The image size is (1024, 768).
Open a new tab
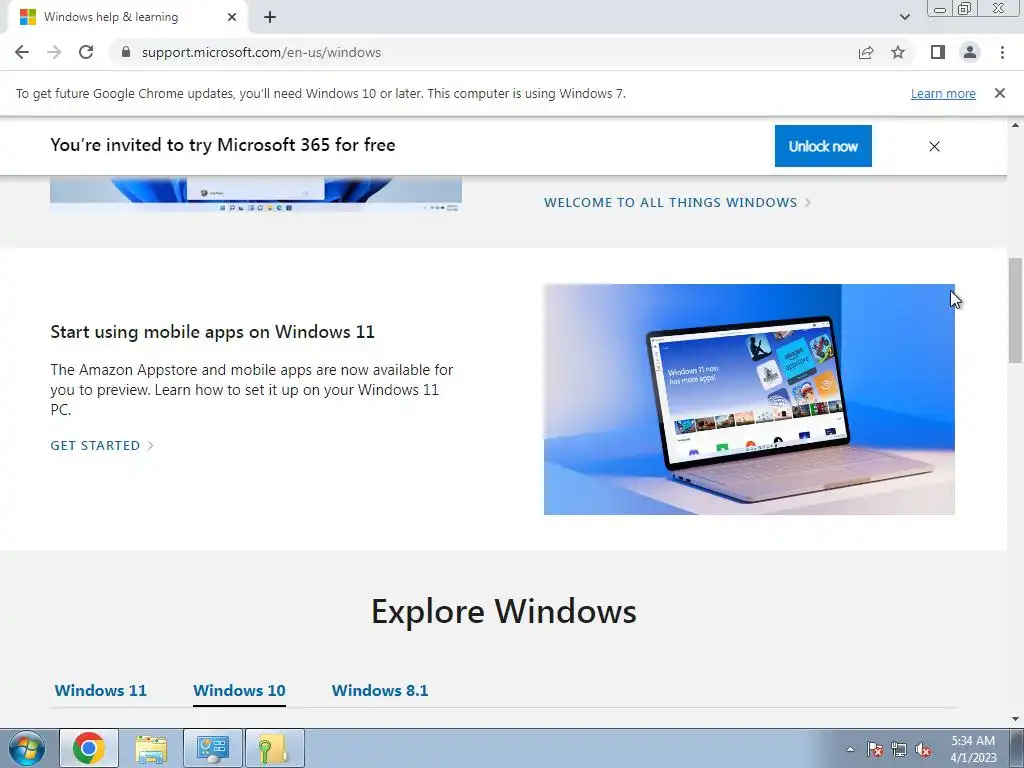(x=270, y=17)
